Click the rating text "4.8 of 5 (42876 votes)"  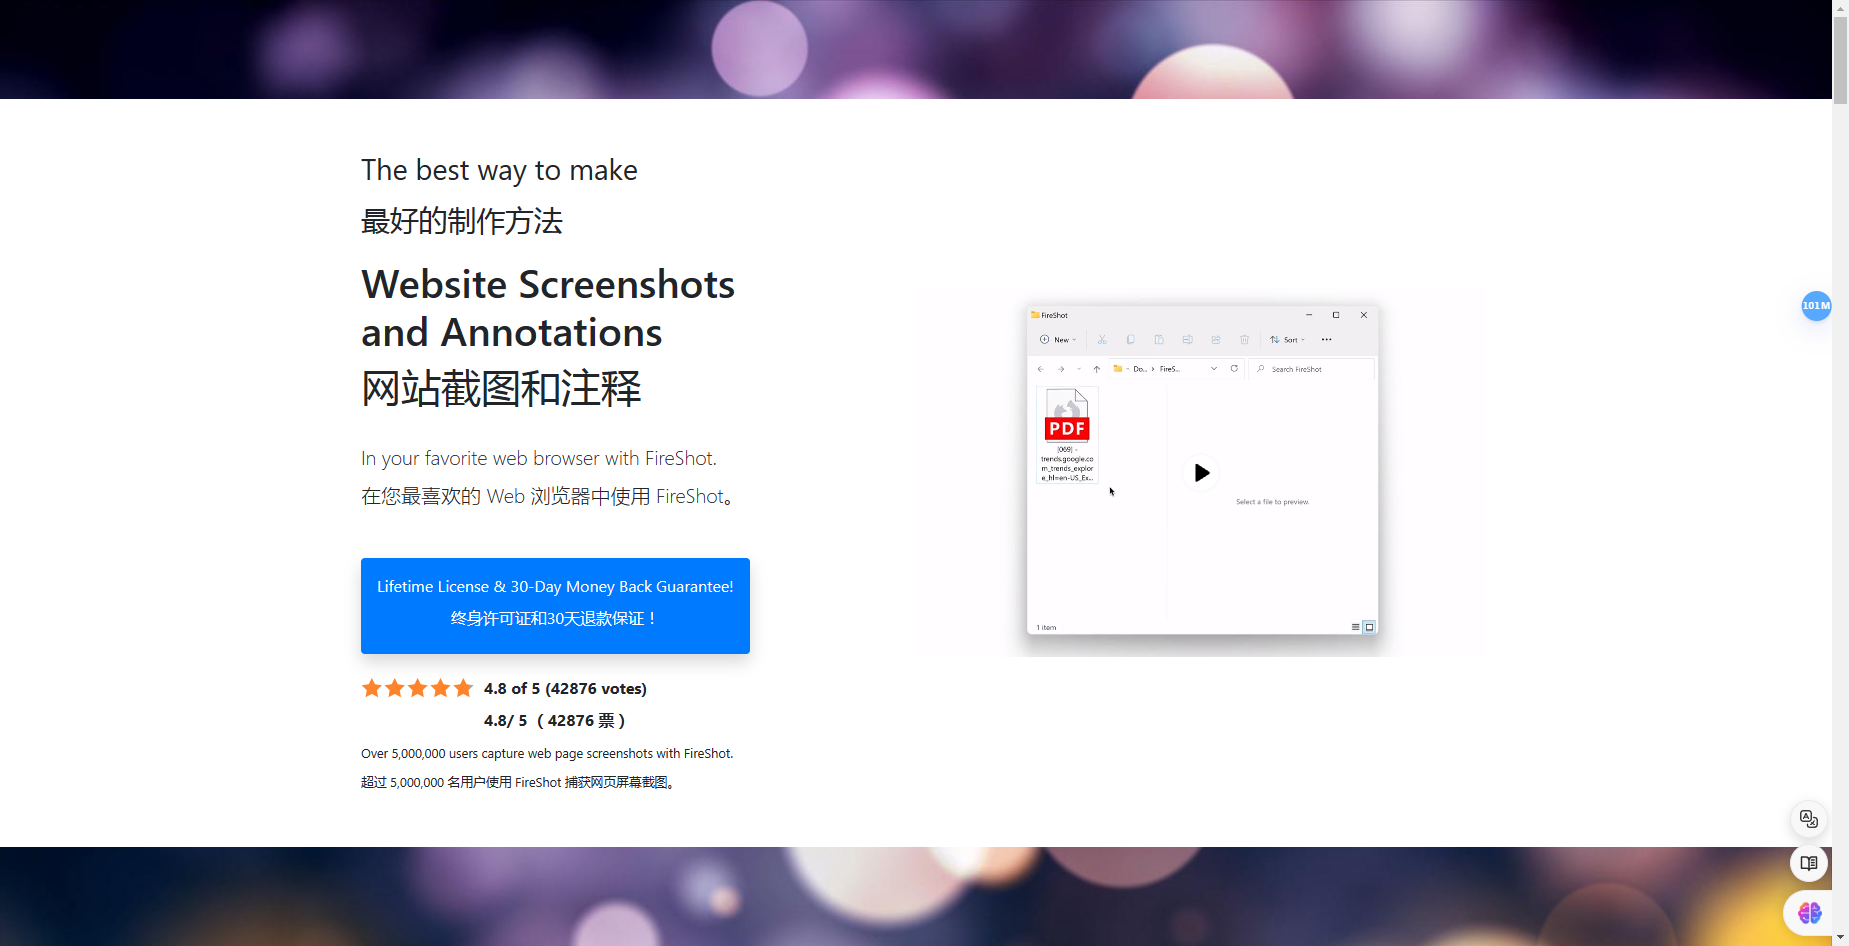pyautogui.click(x=565, y=688)
